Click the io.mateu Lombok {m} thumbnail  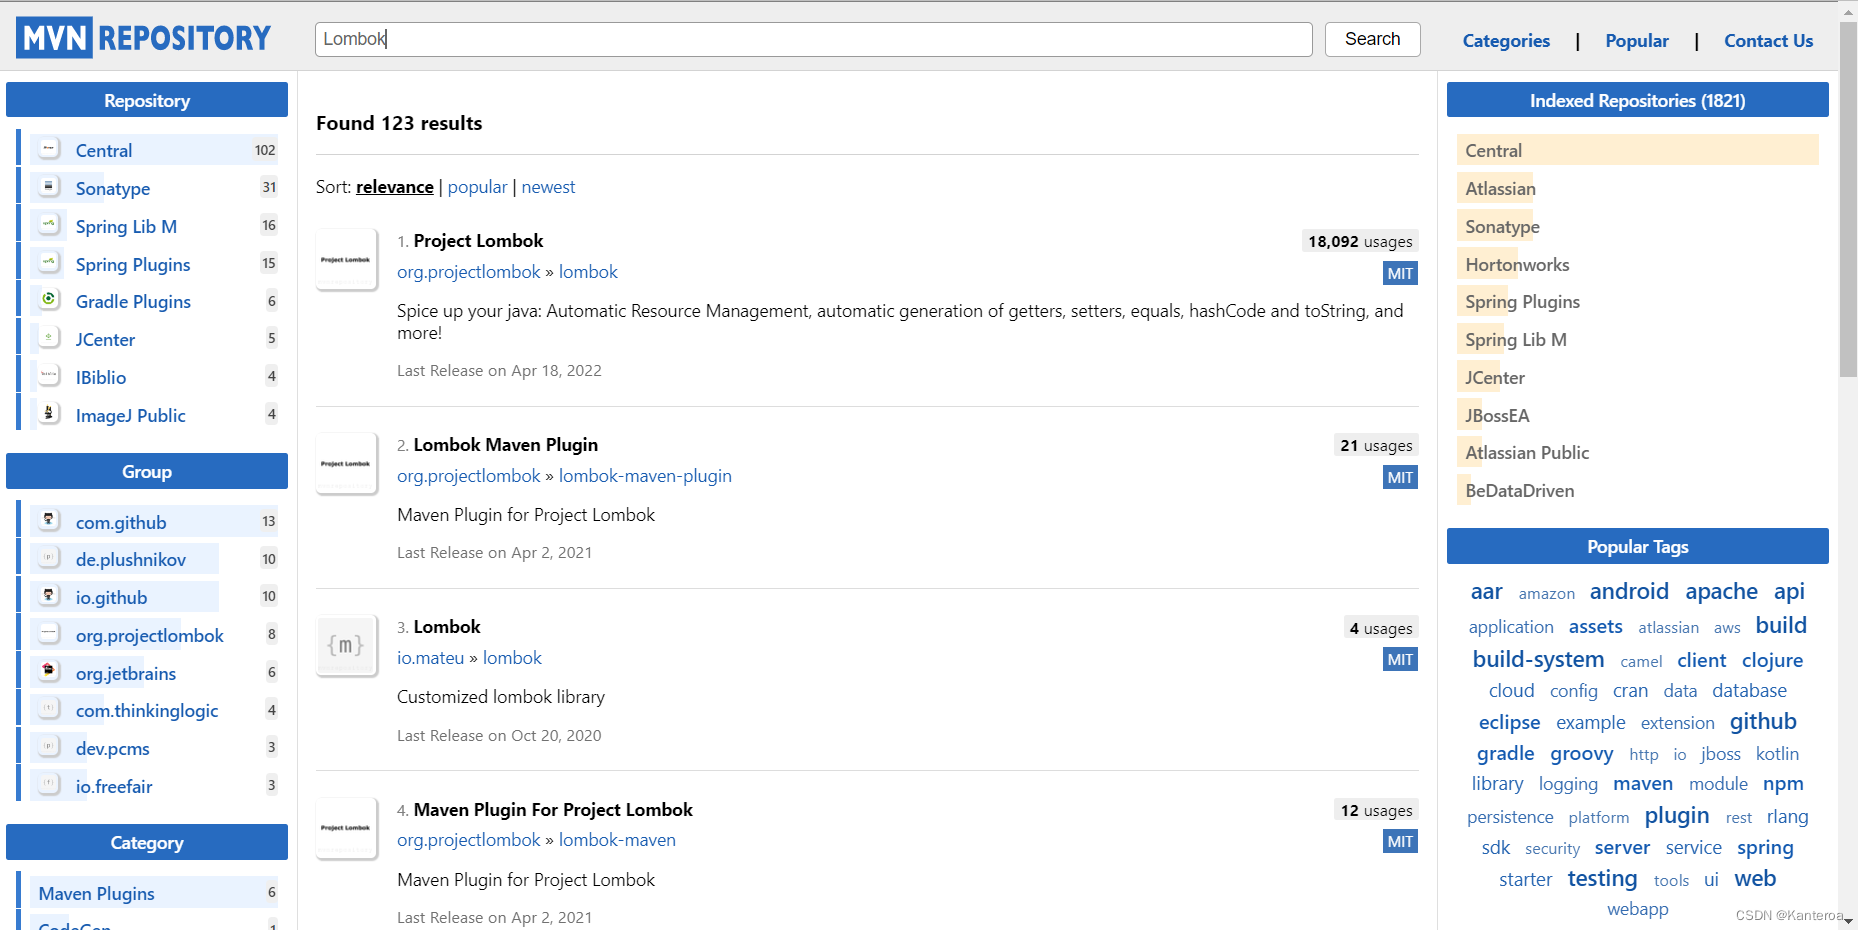pos(346,646)
